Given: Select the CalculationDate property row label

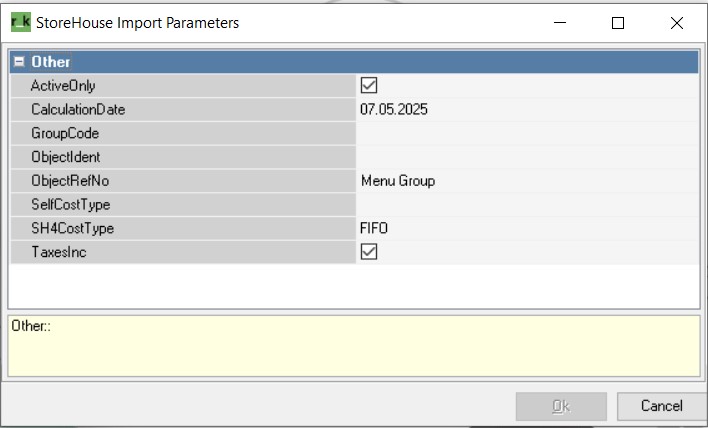Looking at the screenshot, I should (x=183, y=109).
